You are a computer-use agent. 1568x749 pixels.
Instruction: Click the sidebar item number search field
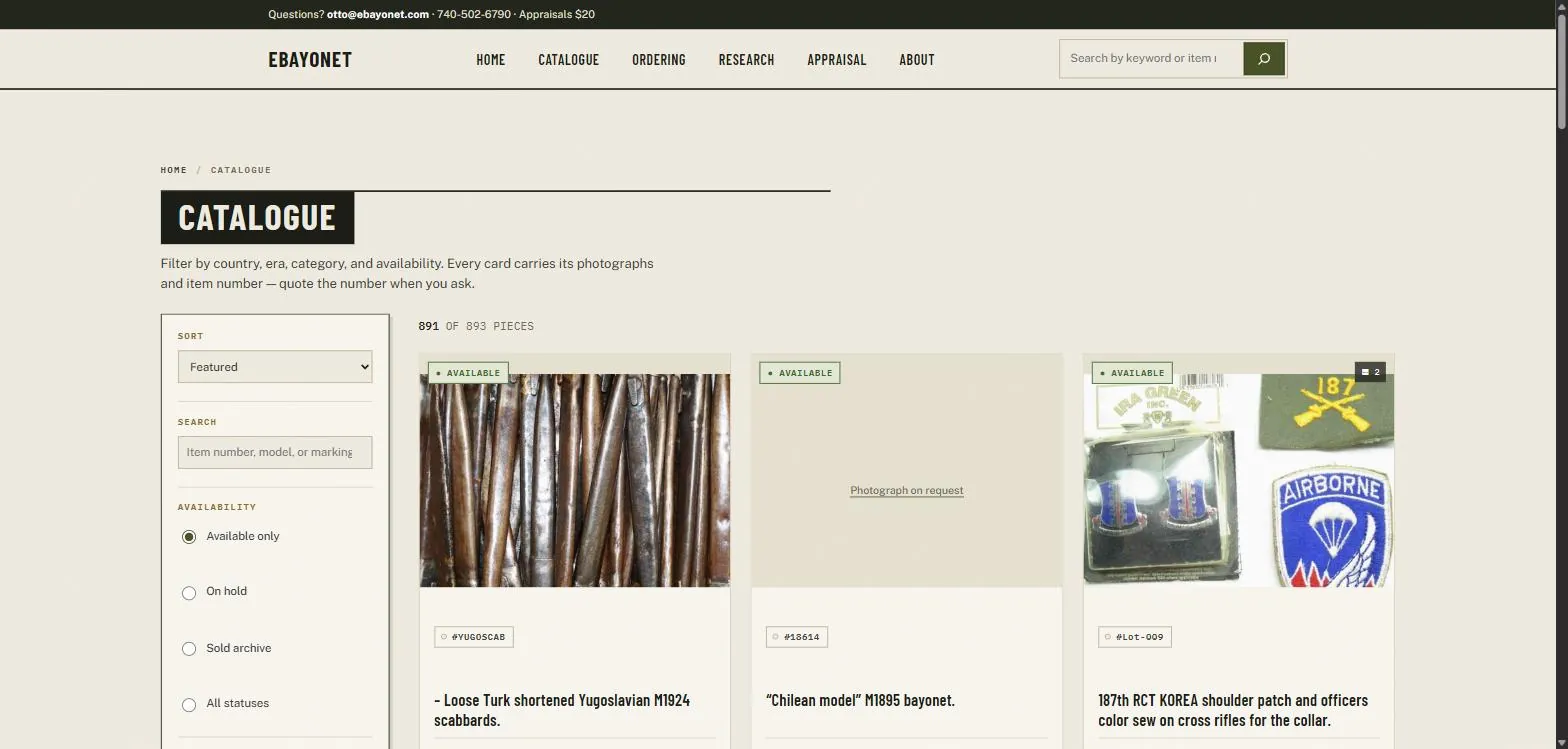pyautogui.click(x=275, y=452)
